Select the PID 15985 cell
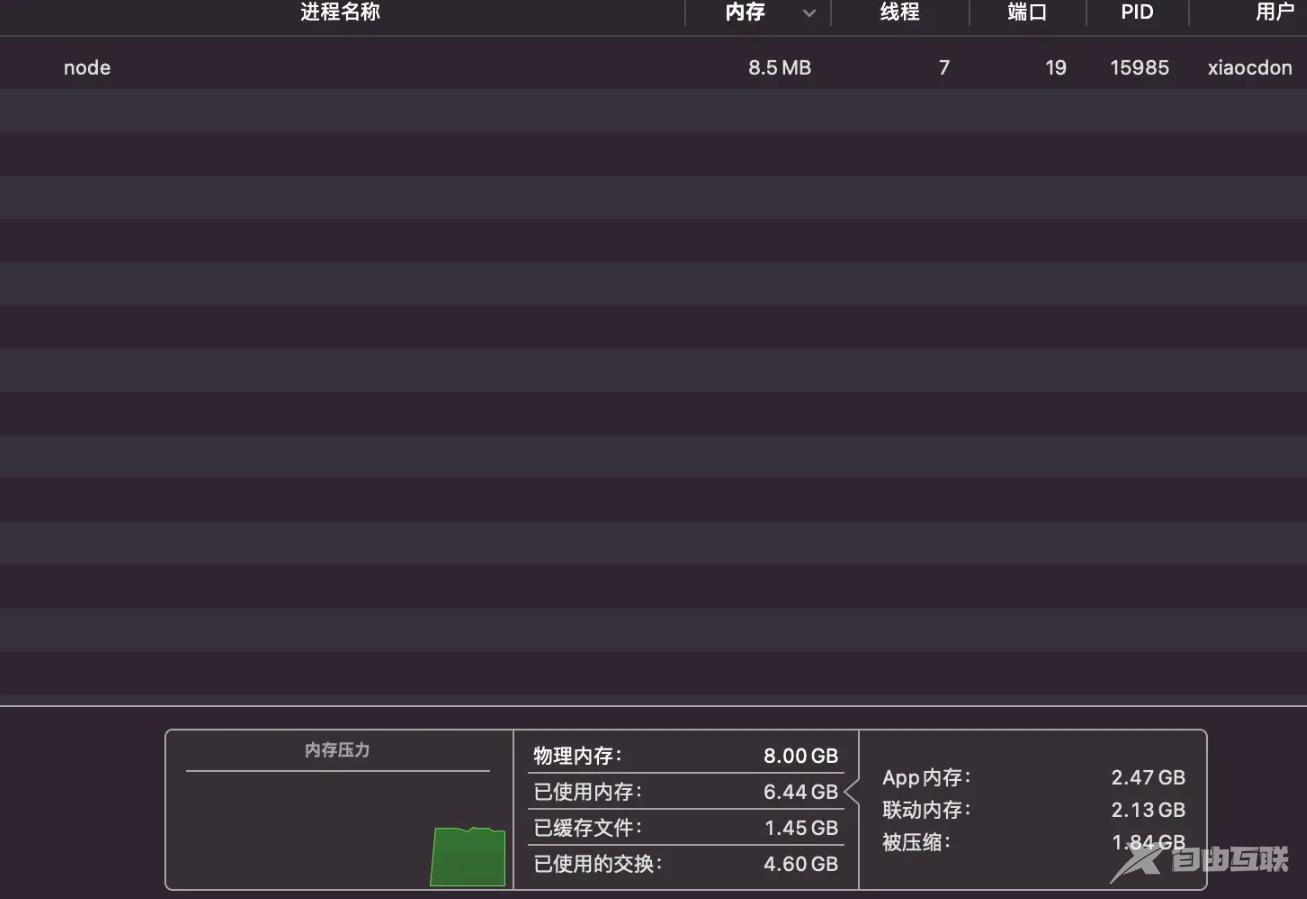This screenshot has height=899, width=1307. tap(1139, 68)
